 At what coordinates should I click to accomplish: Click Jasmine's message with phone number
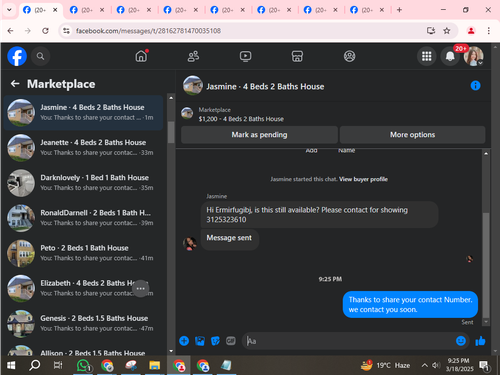(319, 215)
